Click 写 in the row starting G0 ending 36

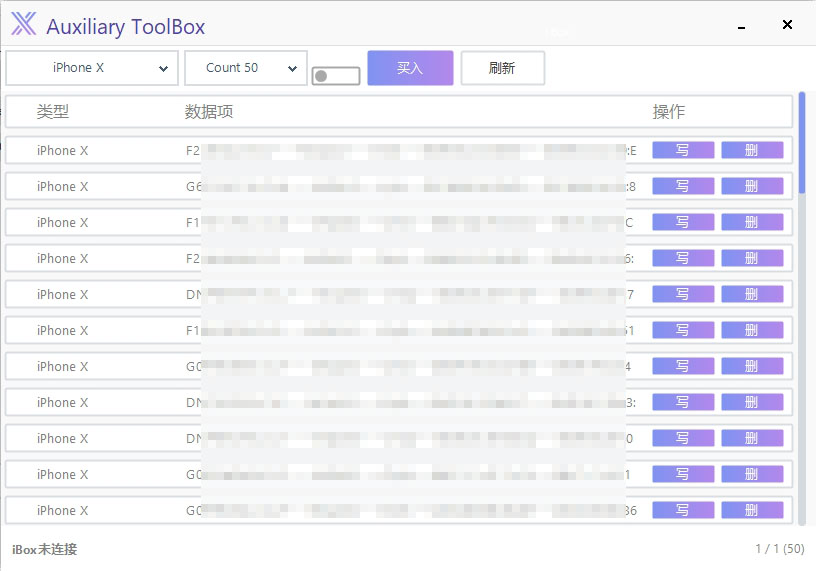coord(683,510)
